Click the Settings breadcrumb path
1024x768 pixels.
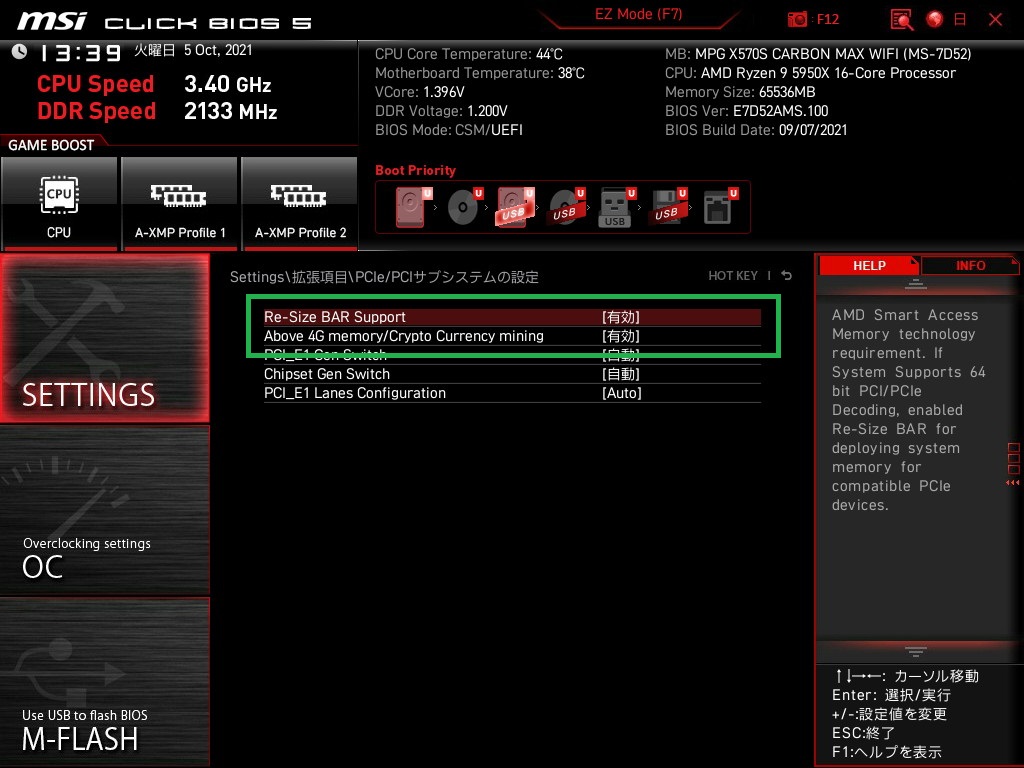point(384,277)
